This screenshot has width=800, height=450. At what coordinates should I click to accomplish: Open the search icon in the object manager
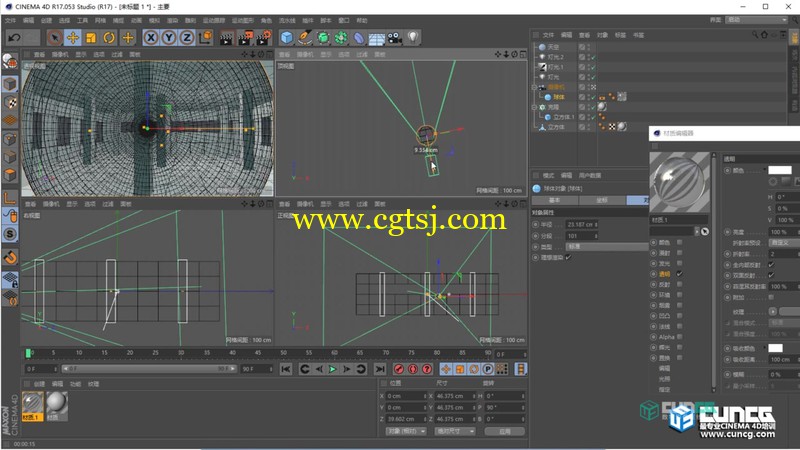755,35
